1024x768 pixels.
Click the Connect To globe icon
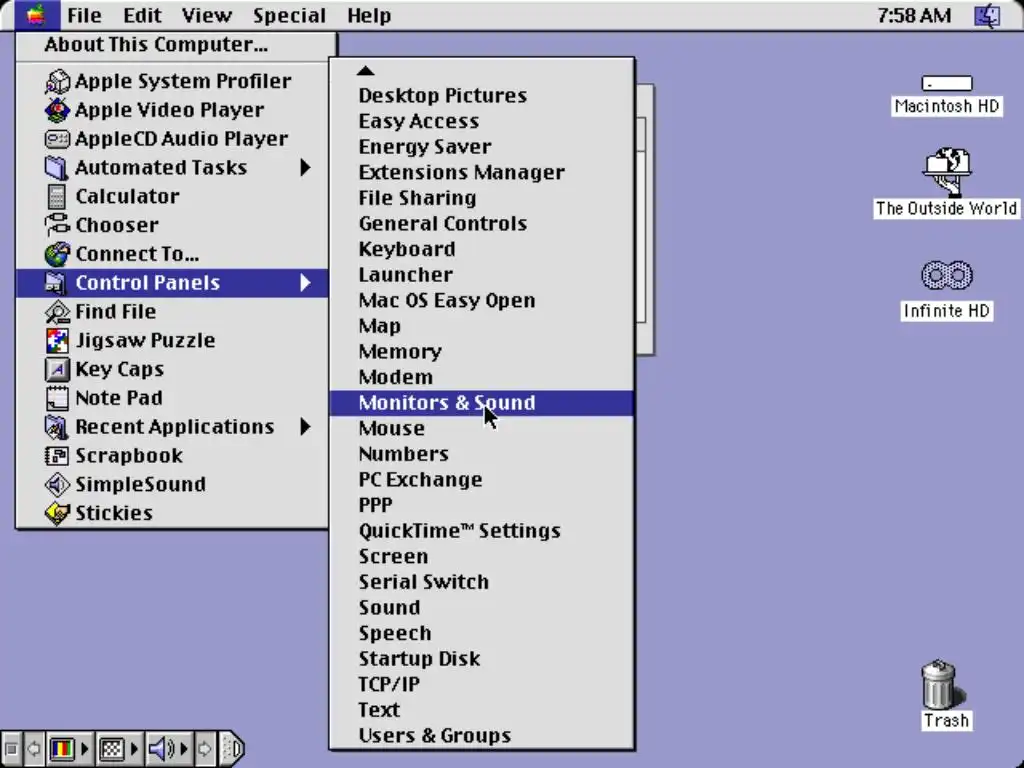[x=57, y=254]
